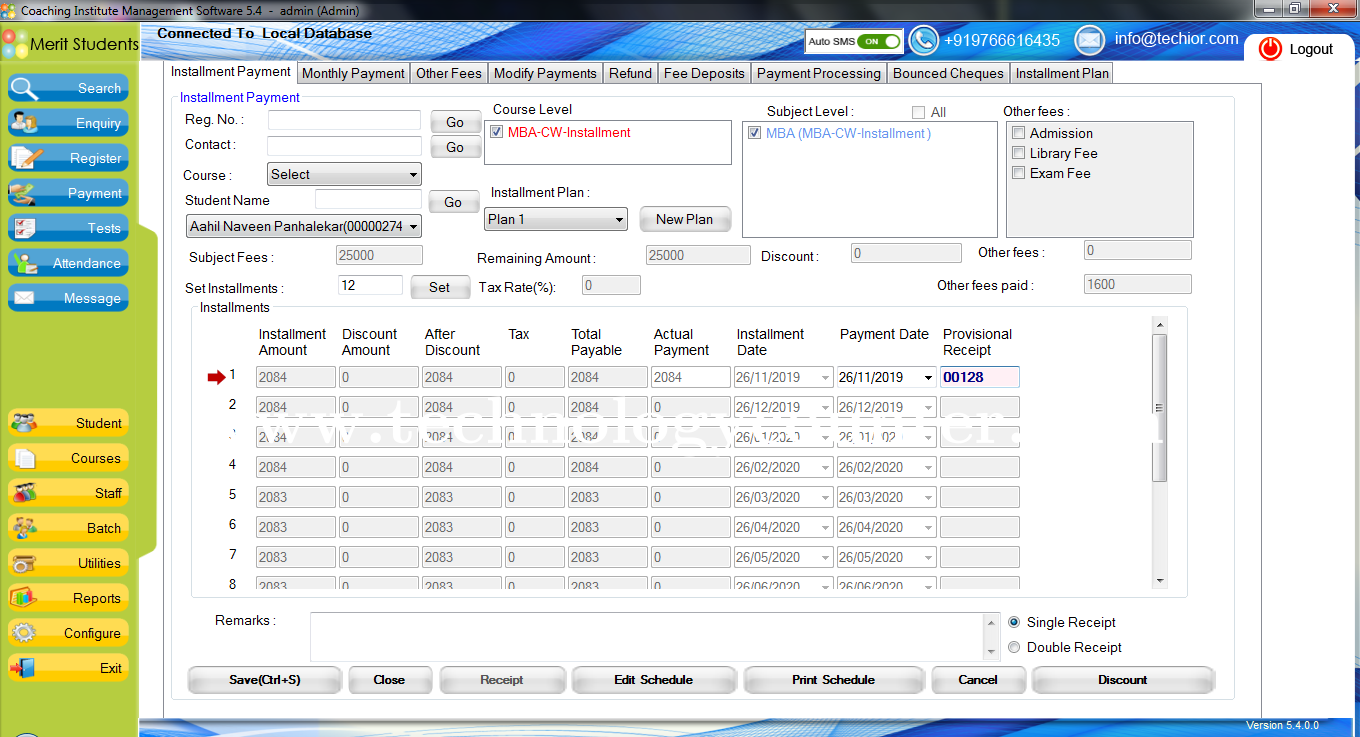
Task: Open the Search sidebar button
Action: [68, 88]
